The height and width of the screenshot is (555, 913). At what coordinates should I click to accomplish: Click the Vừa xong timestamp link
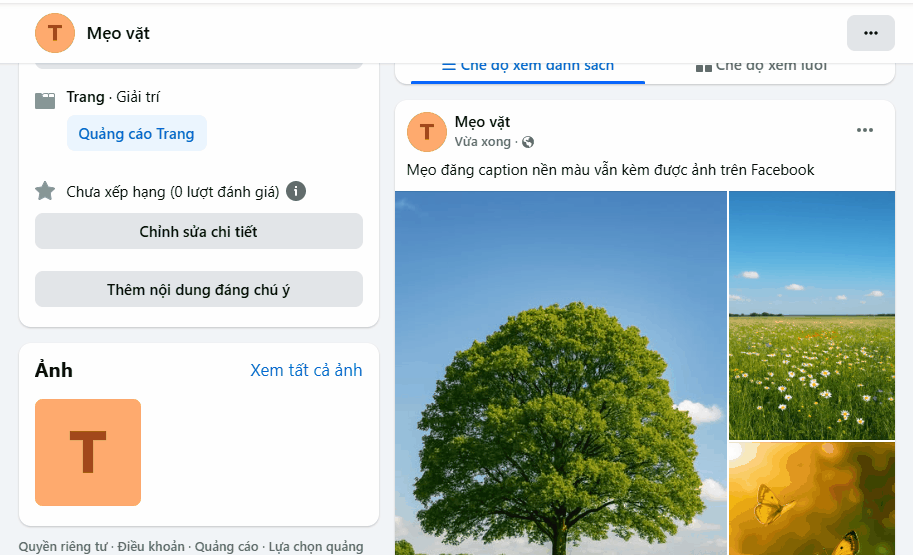point(482,142)
